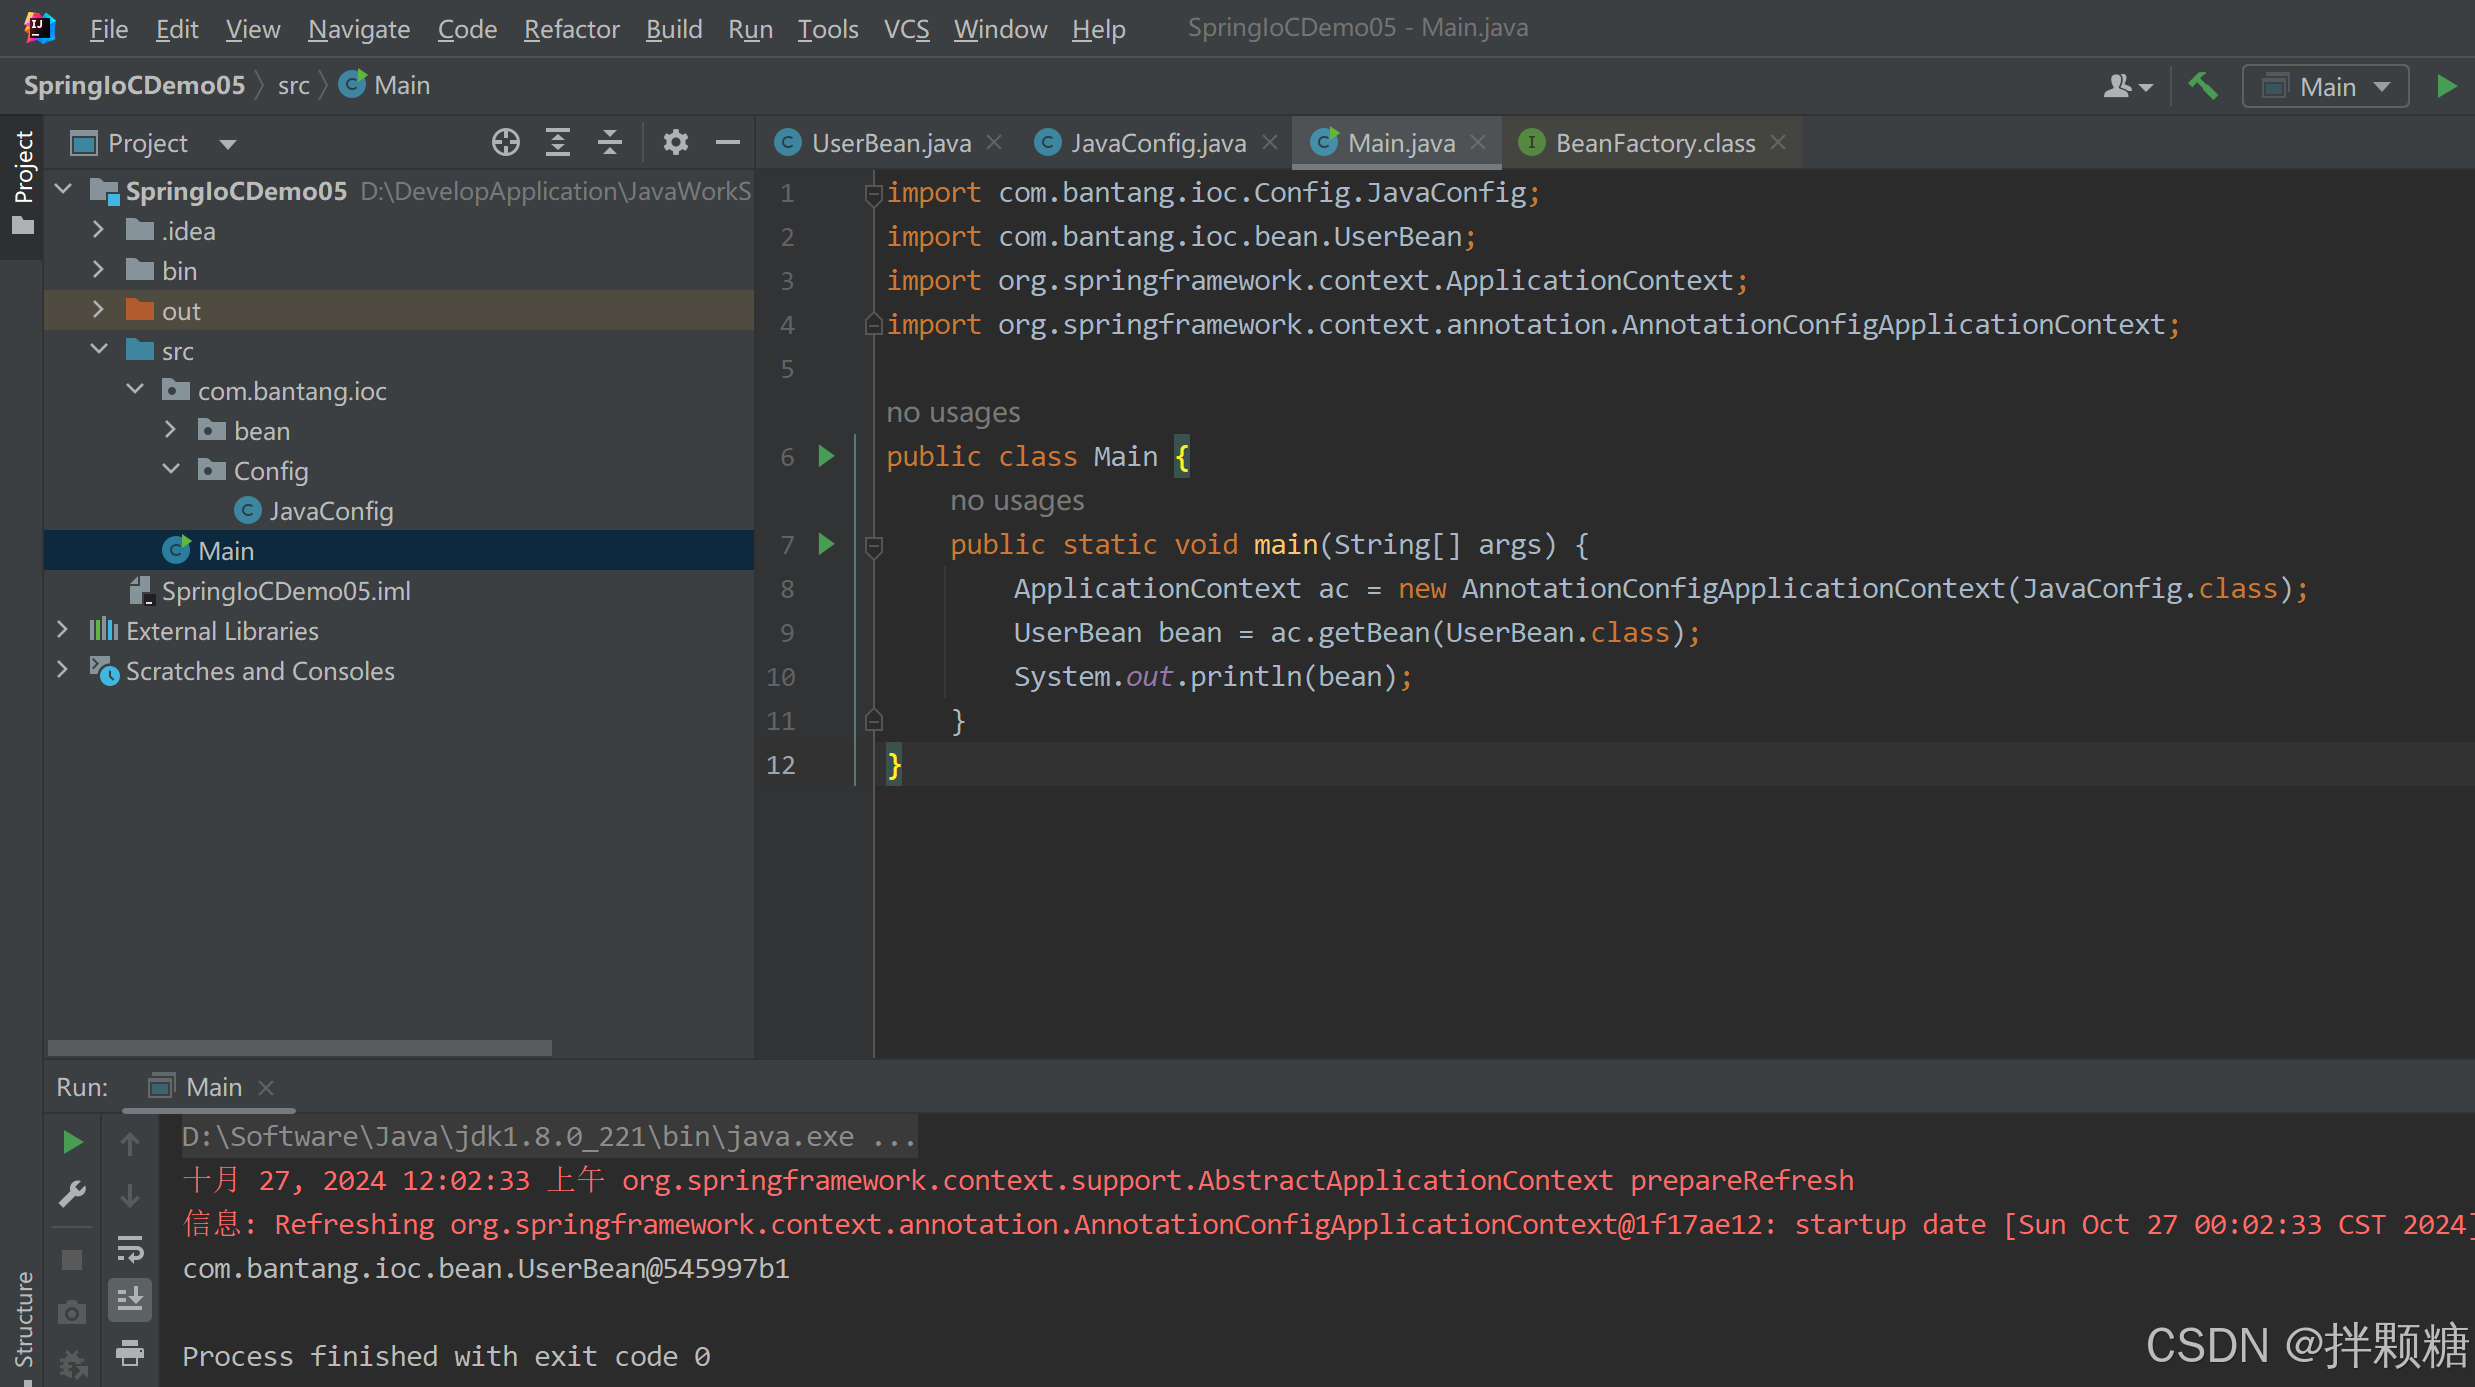Toggle Scroll to End in console
This screenshot has height=1387, width=2475.
pos(130,1300)
